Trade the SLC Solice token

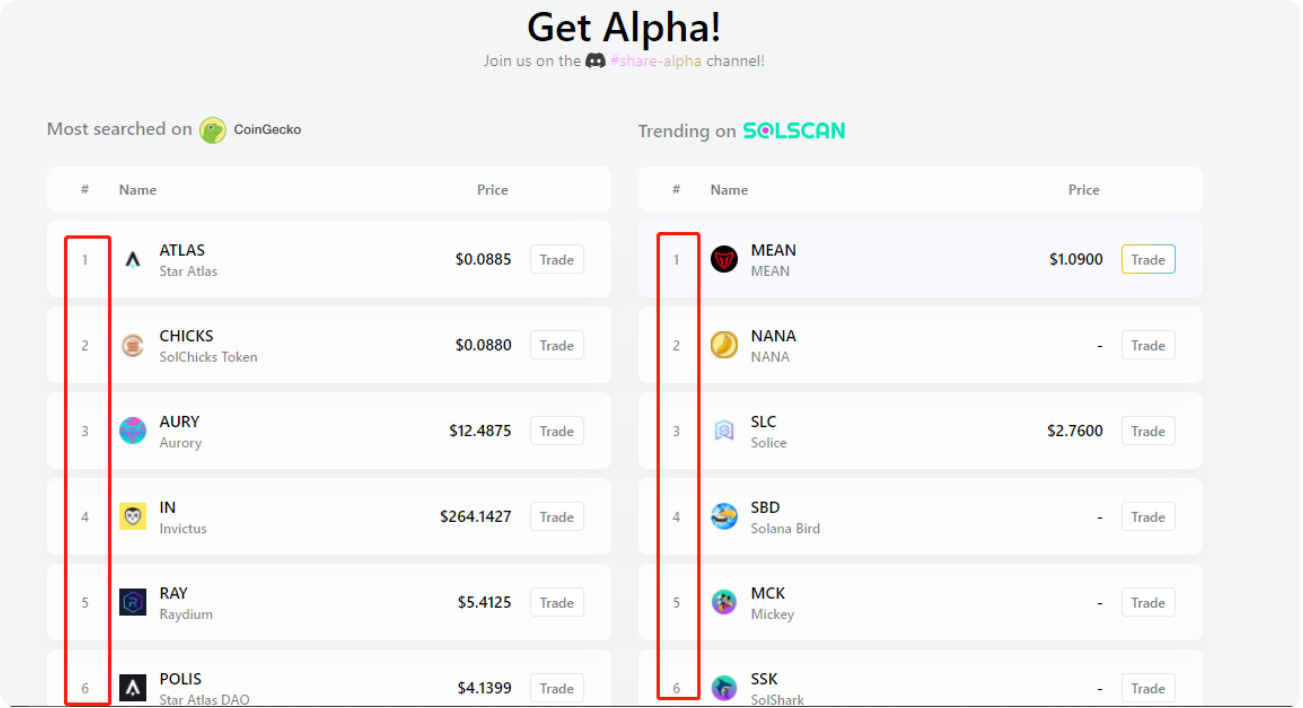(x=1148, y=431)
